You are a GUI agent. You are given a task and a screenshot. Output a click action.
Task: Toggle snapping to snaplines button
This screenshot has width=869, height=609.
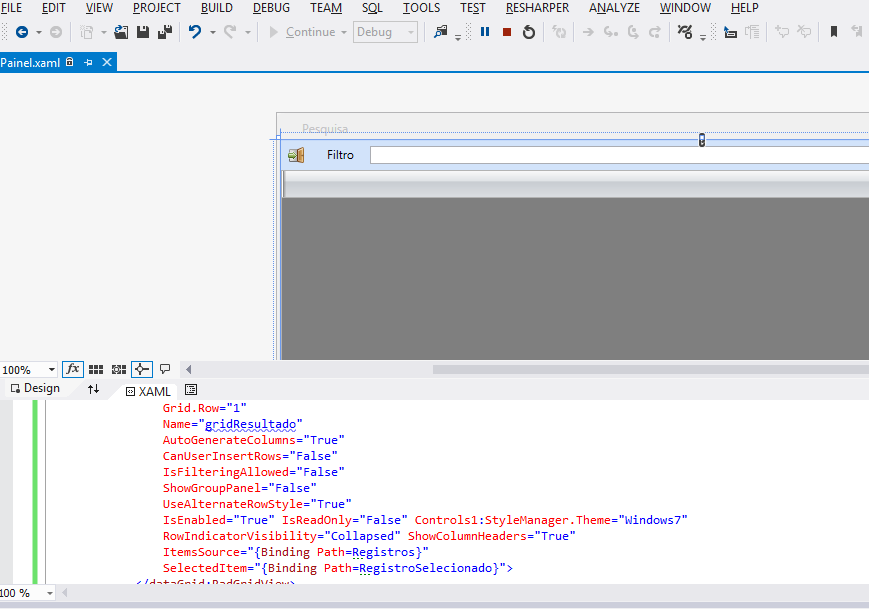141,369
